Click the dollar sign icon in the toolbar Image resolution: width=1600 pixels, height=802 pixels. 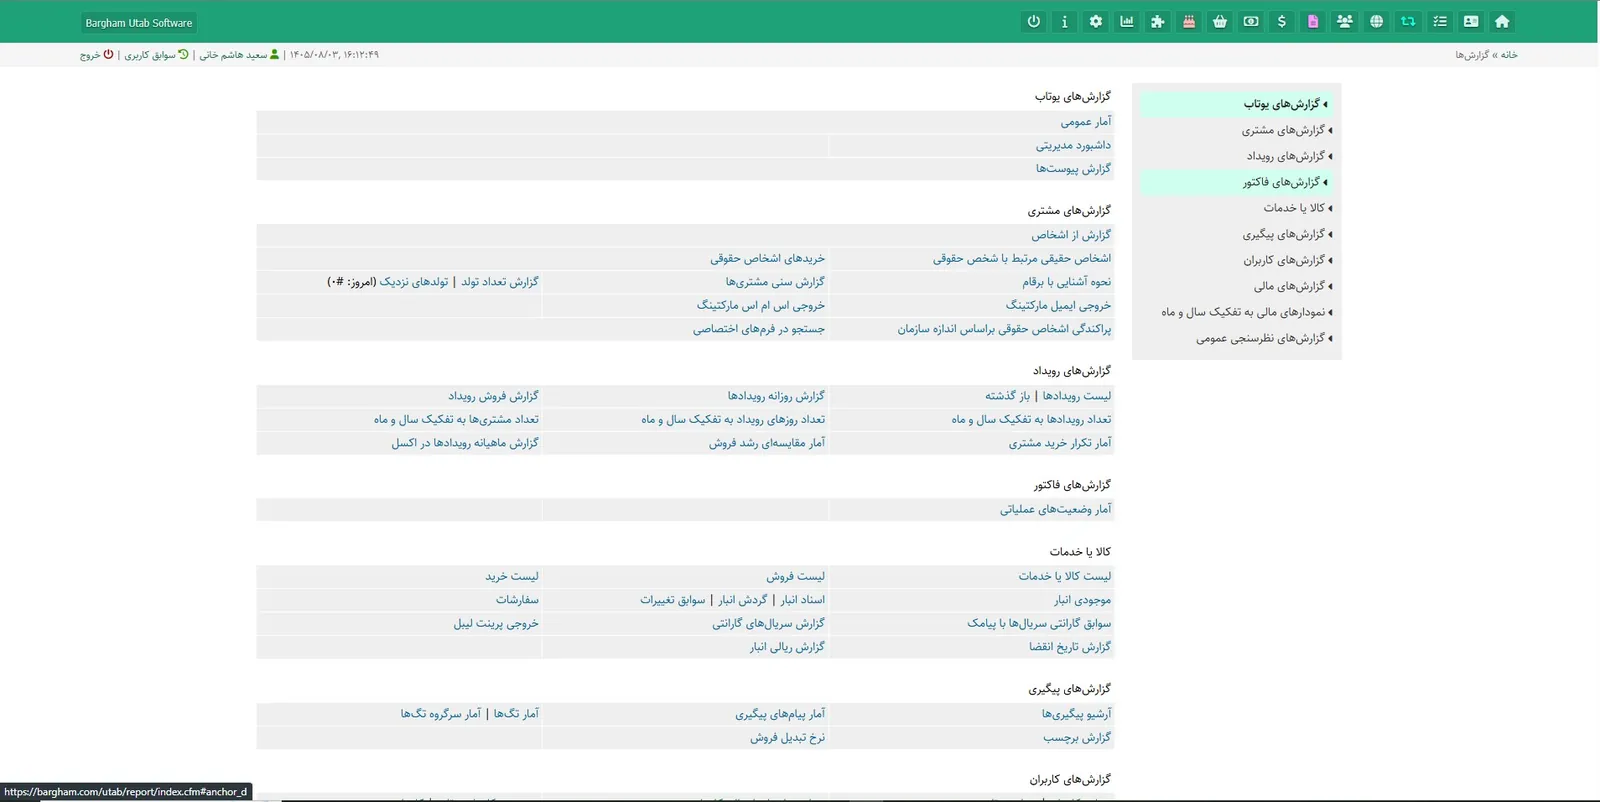[1282, 22]
